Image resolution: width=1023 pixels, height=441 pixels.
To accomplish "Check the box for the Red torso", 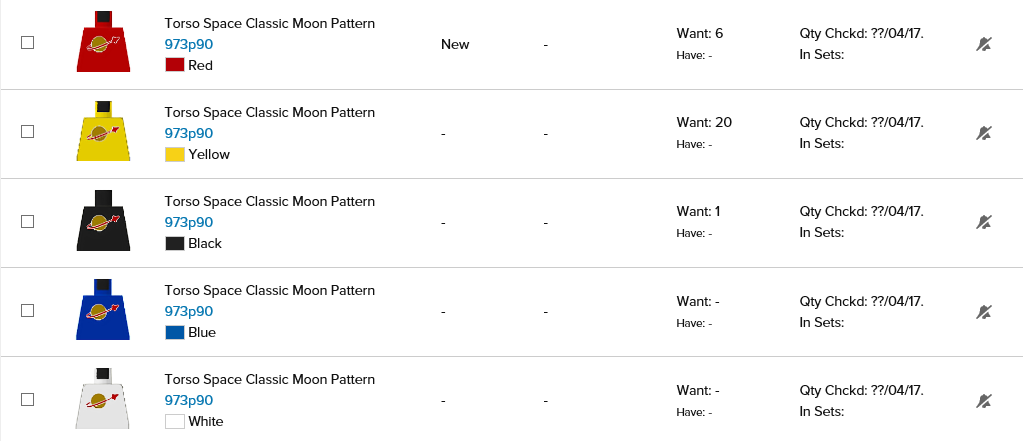I will tap(28, 43).
